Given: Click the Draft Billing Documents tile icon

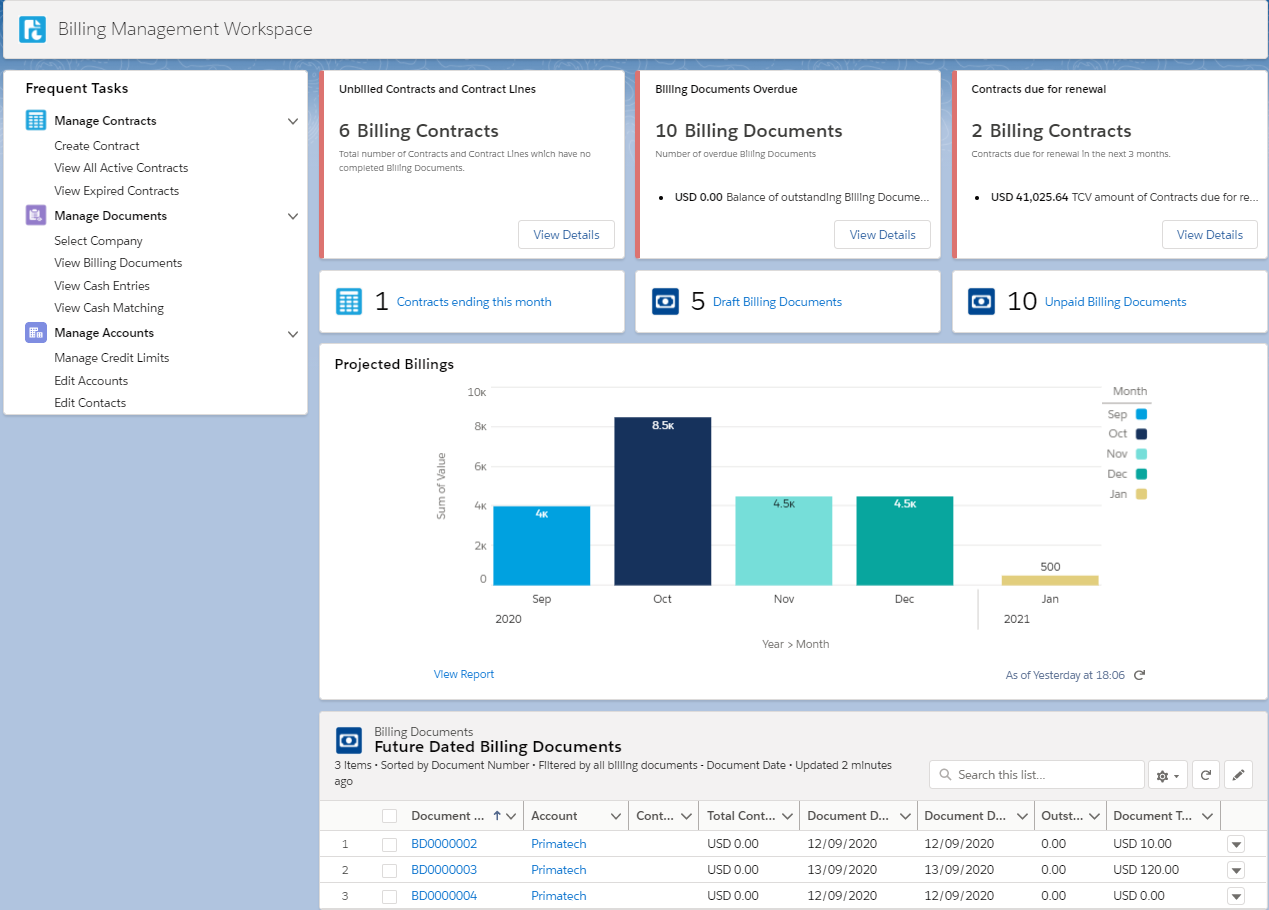Looking at the screenshot, I should 665,302.
